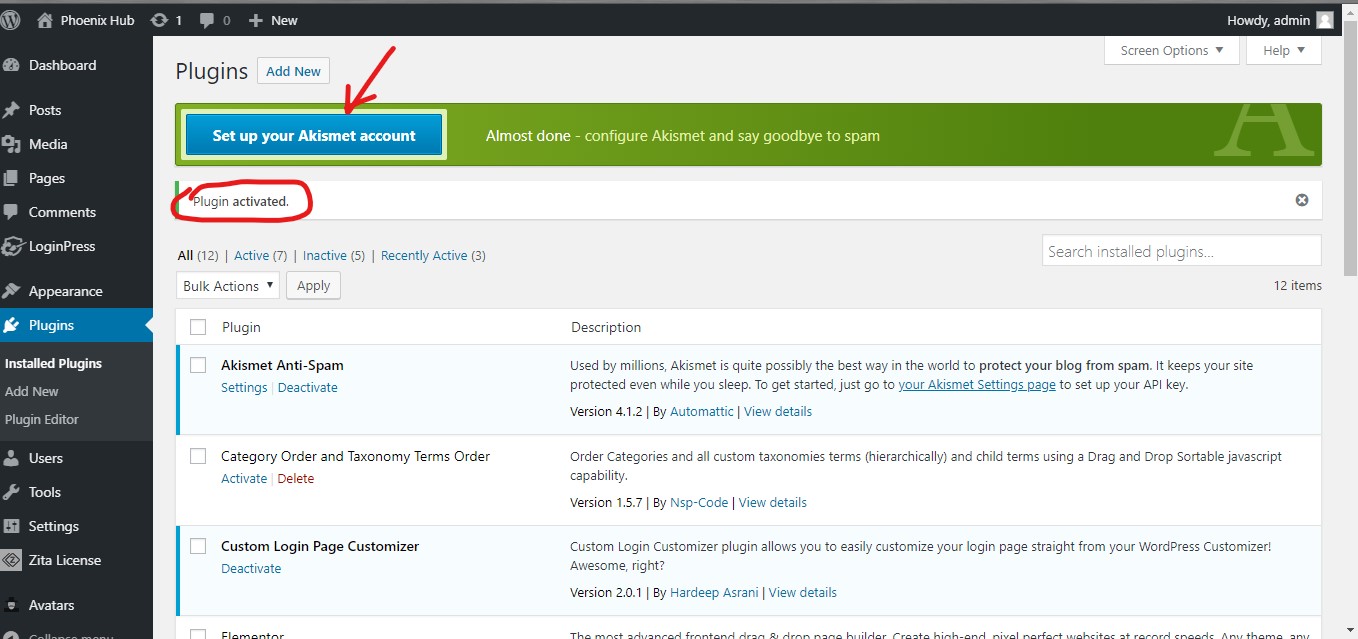This screenshot has height=639, width=1358.
Task: Click the 12 items count text
Action: pos(1298,285)
